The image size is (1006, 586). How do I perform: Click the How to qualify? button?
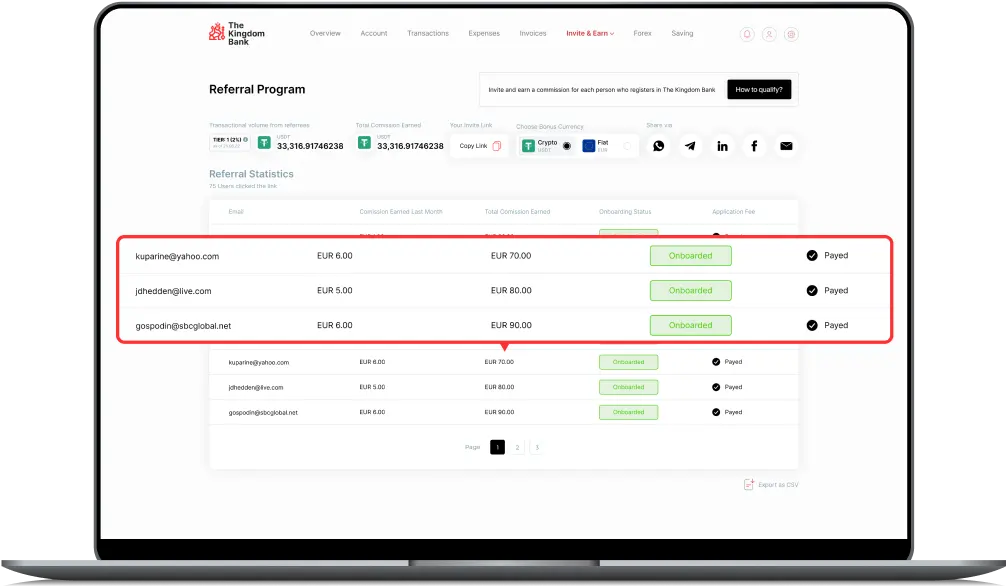pyautogui.click(x=759, y=90)
